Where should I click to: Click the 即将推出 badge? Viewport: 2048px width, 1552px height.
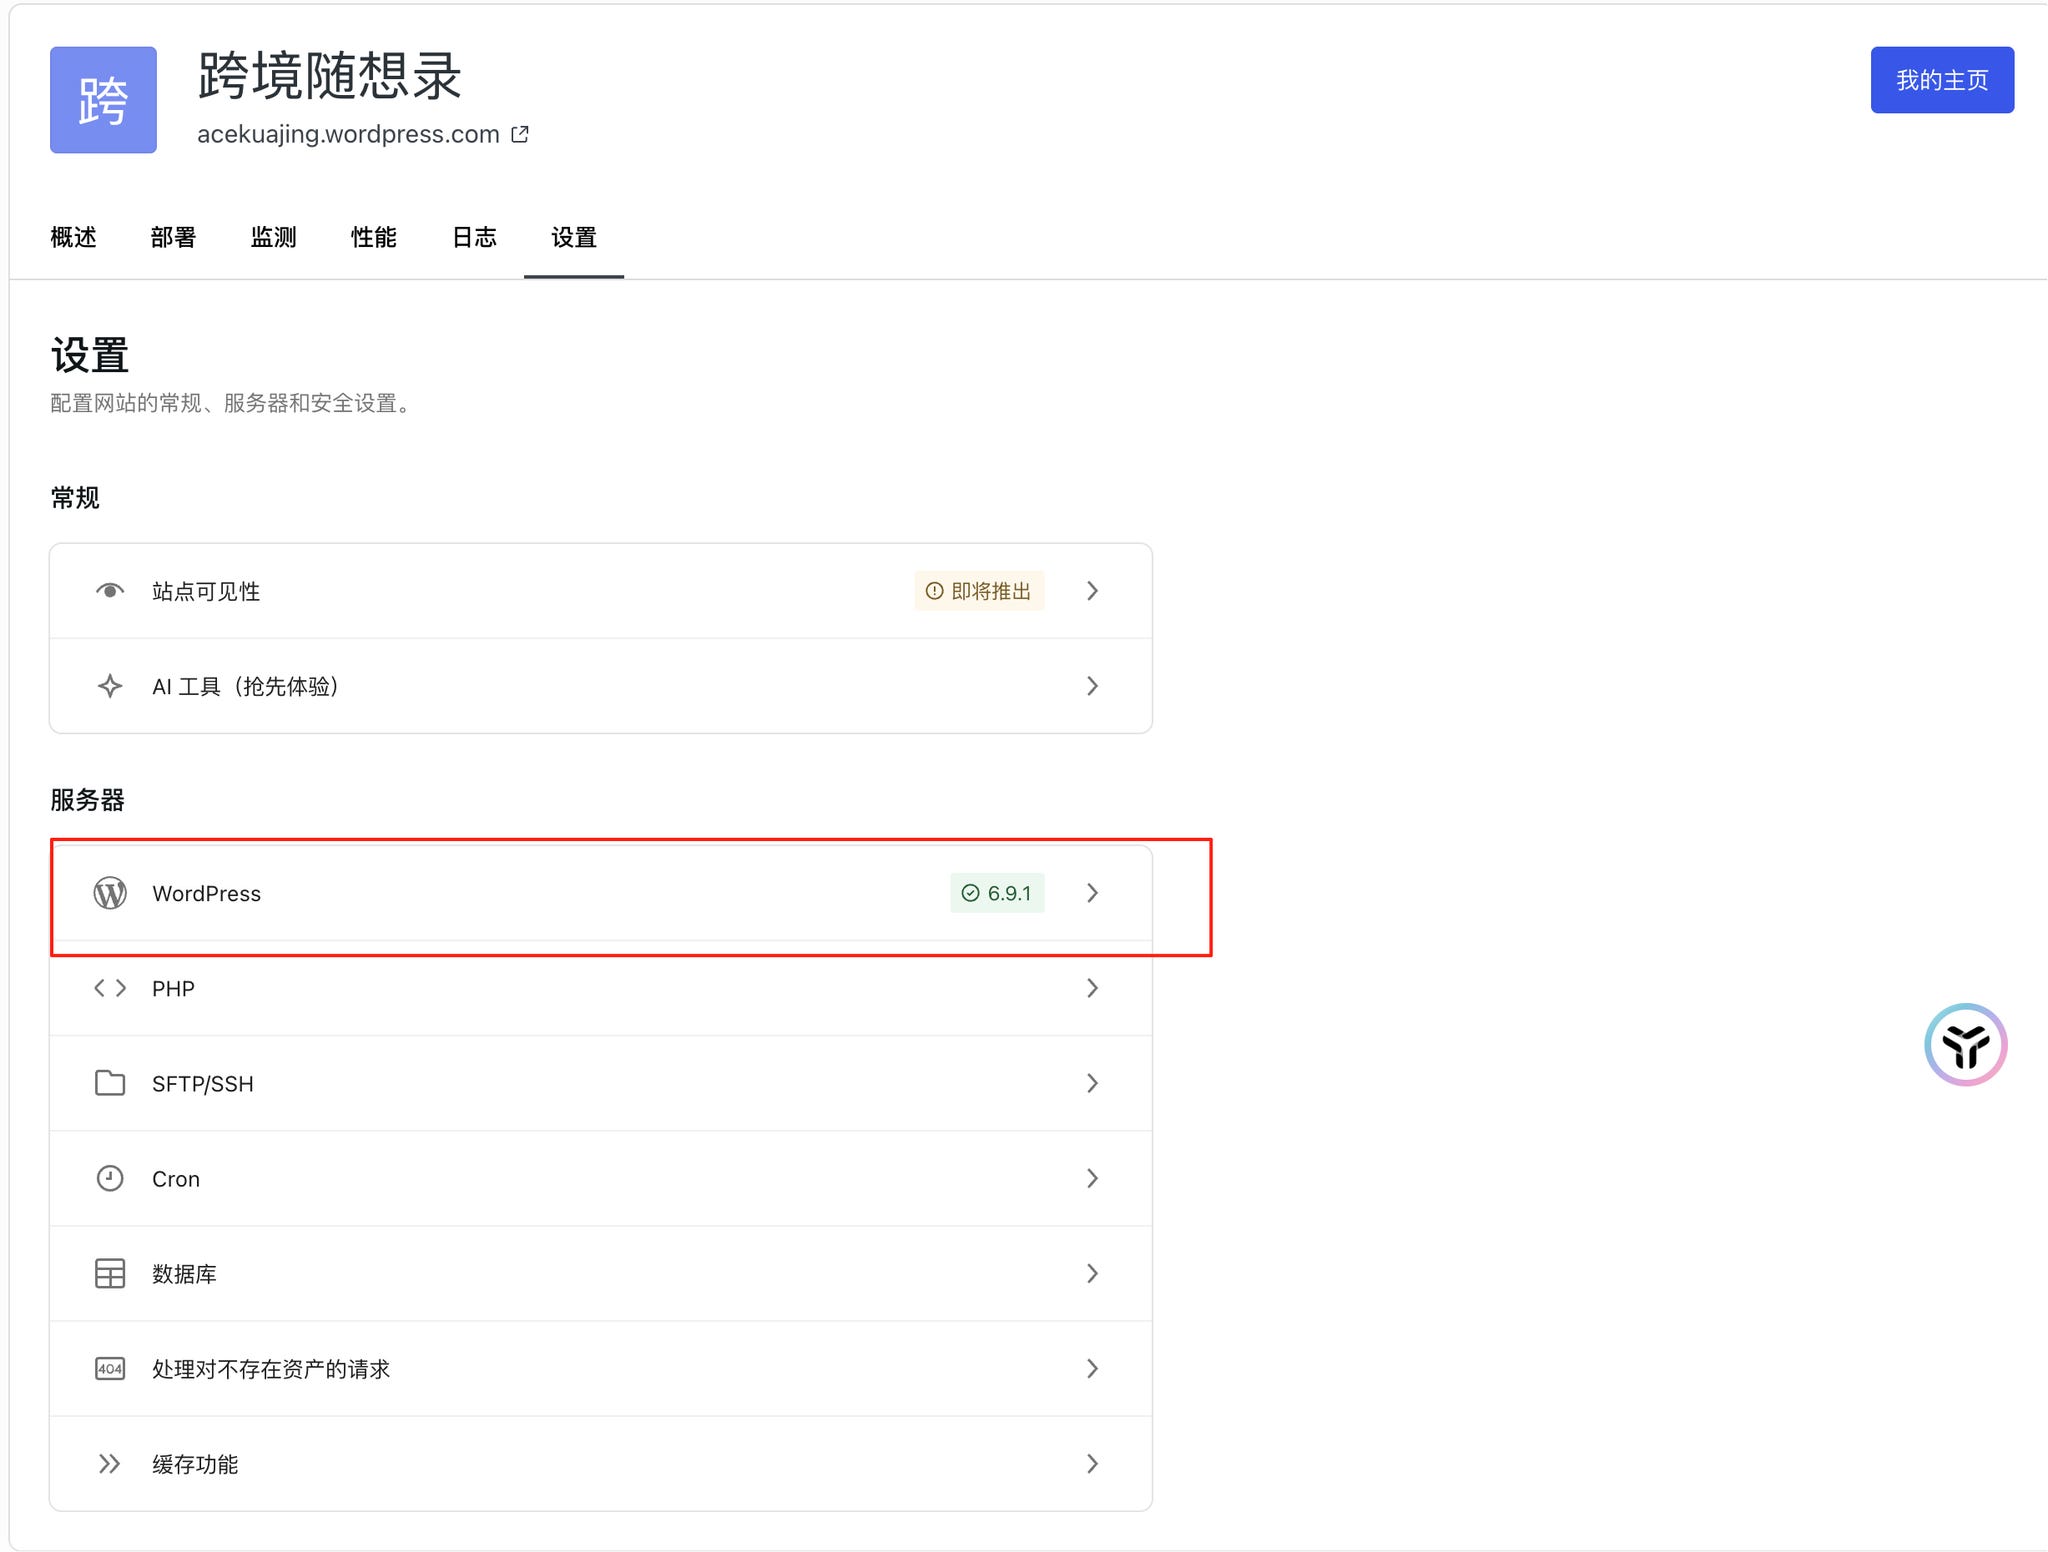click(x=979, y=591)
